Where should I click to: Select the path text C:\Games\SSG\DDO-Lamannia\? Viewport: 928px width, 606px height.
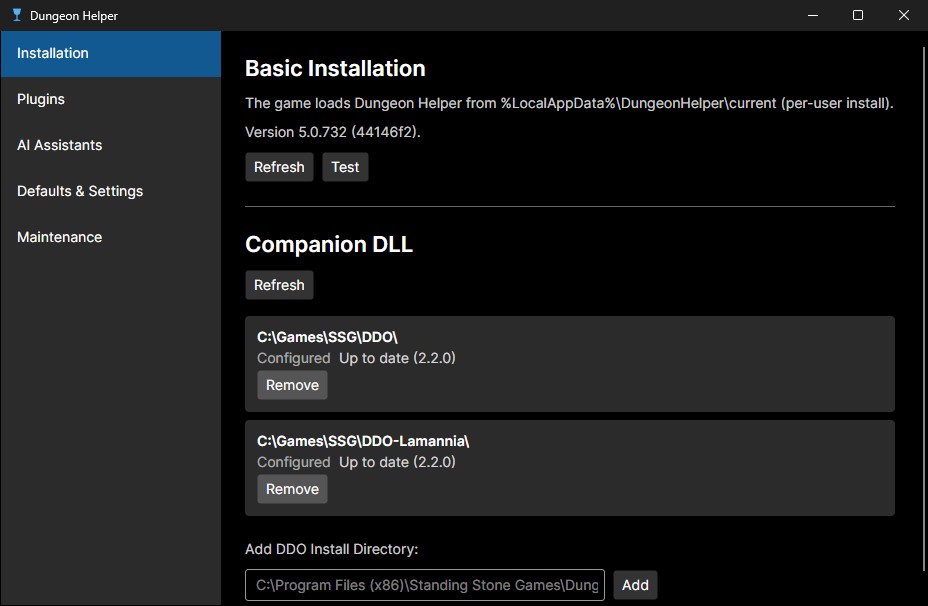pos(363,441)
